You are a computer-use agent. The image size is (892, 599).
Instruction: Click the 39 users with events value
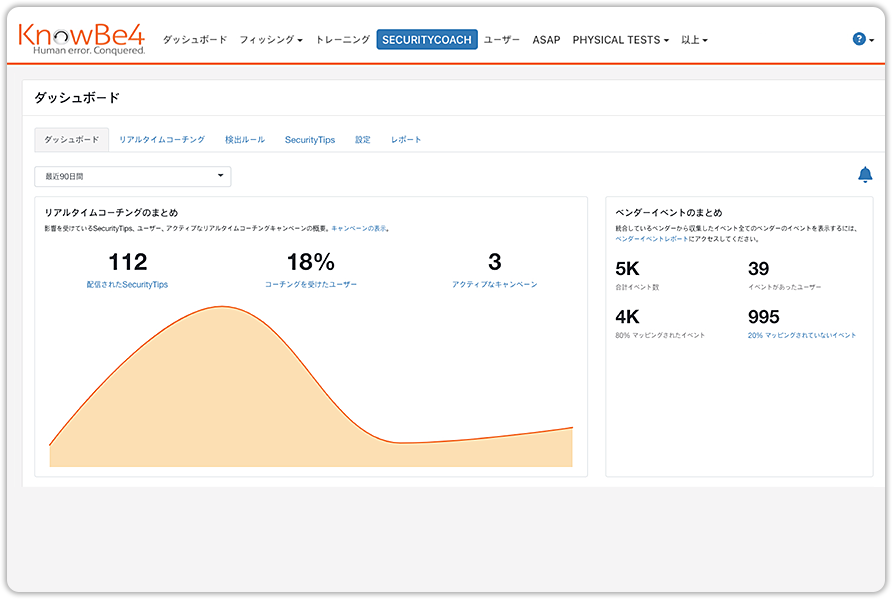pyautogui.click(x=758, y=268)
